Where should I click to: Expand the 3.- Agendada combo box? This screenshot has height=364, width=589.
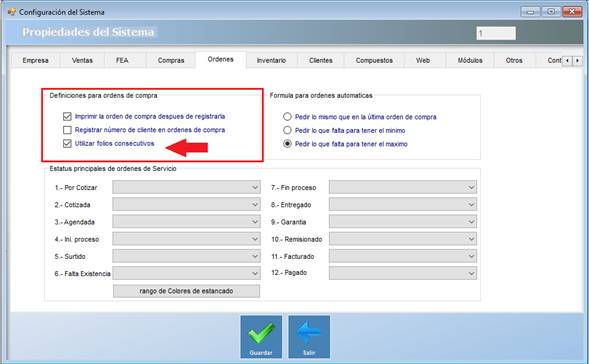tap(186, 222)
